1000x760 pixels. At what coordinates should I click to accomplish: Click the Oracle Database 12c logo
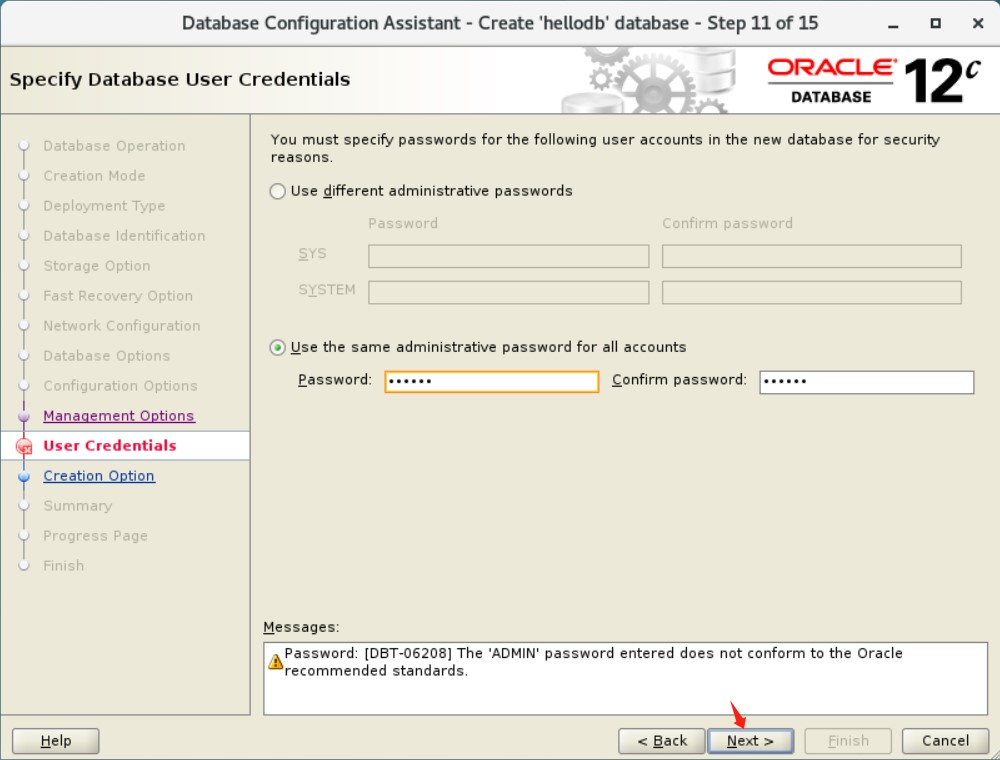coord(874,81)
